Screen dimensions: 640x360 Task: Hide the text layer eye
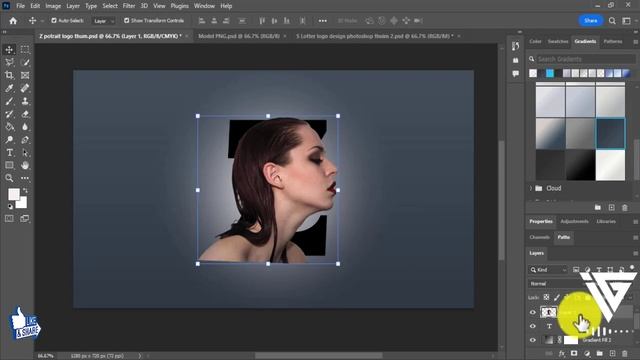(x=533, y=326)
